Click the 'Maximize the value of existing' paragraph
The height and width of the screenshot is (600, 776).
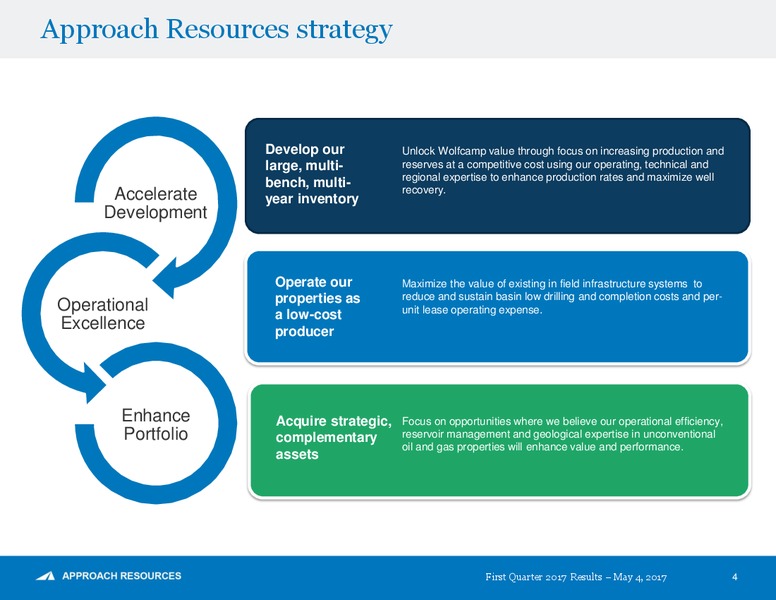(x=562, y=297)
